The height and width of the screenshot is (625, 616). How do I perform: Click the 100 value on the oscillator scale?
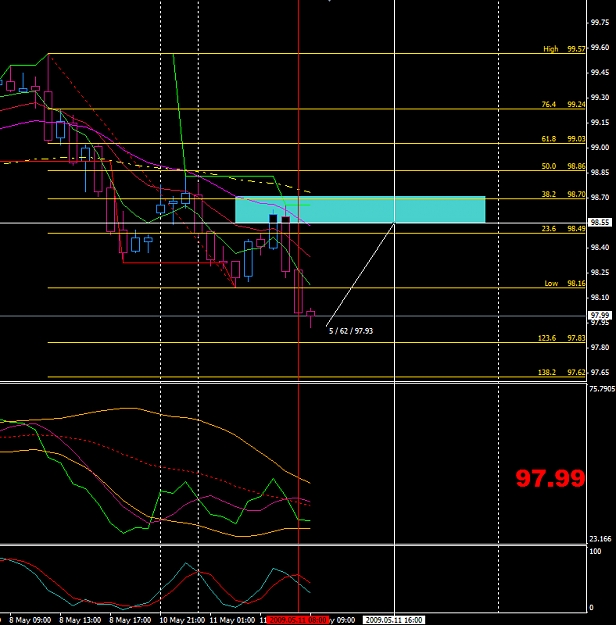(x=595, y=551)
